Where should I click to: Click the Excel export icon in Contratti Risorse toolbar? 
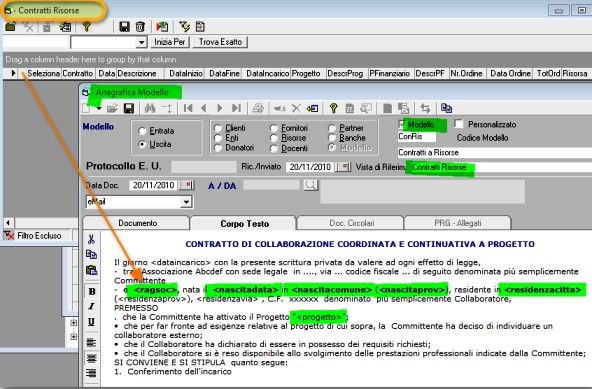[162, 27]
